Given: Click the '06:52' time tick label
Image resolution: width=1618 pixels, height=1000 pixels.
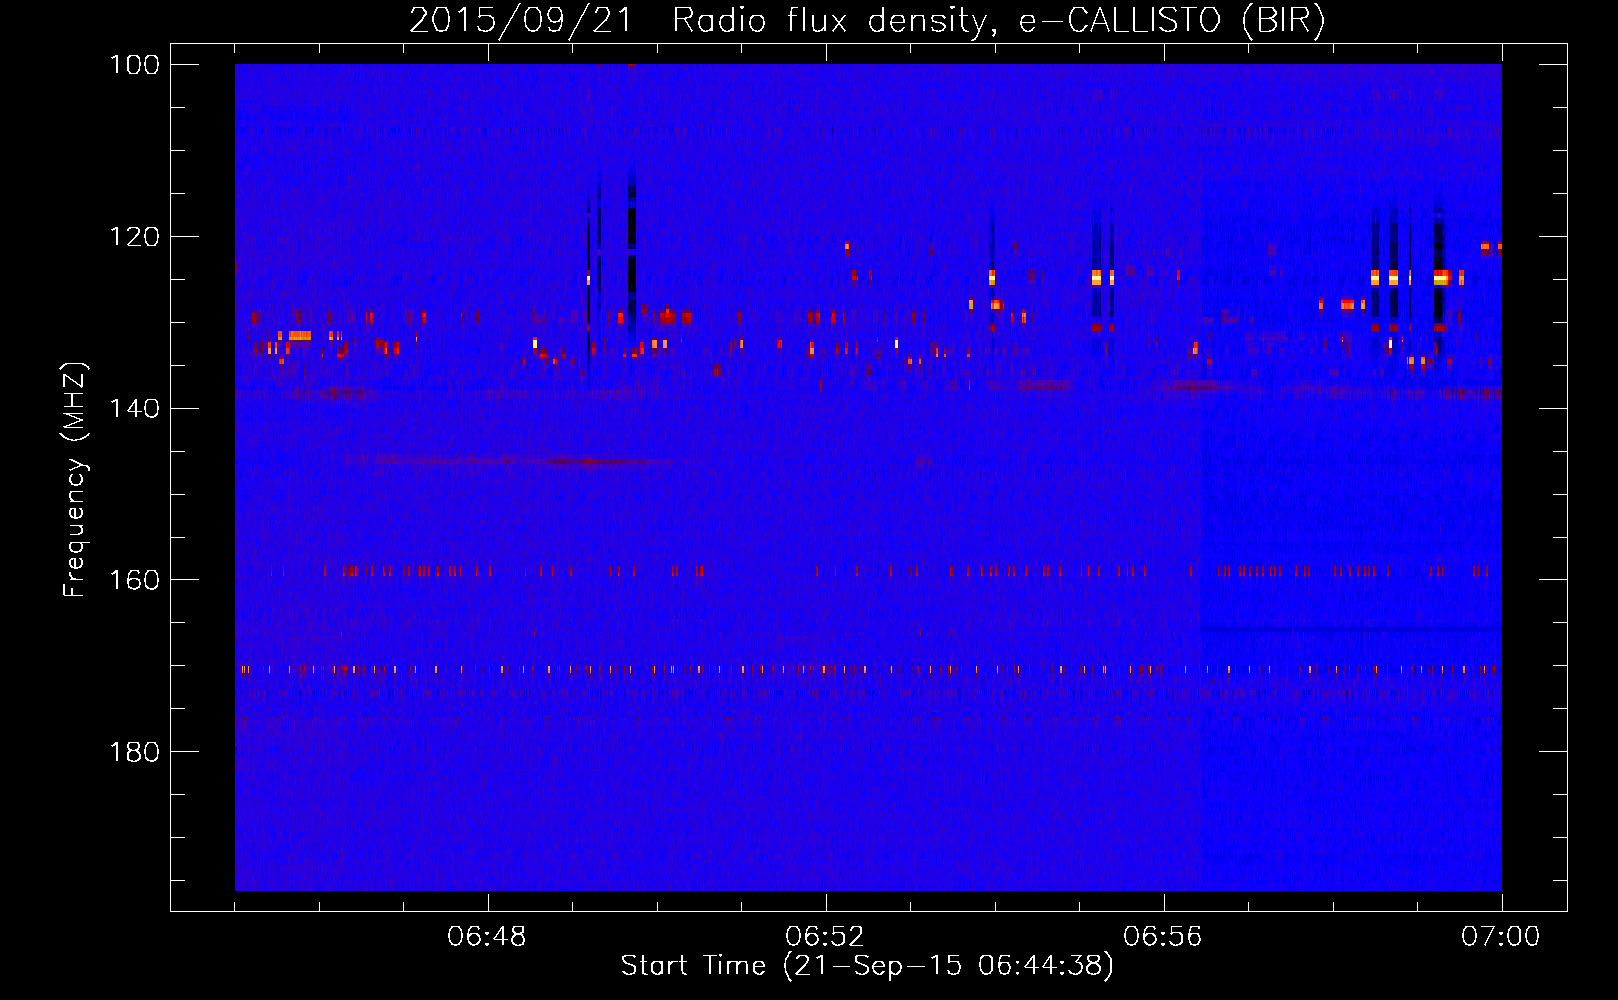Looking at the screenshot, I should point(825,937).
